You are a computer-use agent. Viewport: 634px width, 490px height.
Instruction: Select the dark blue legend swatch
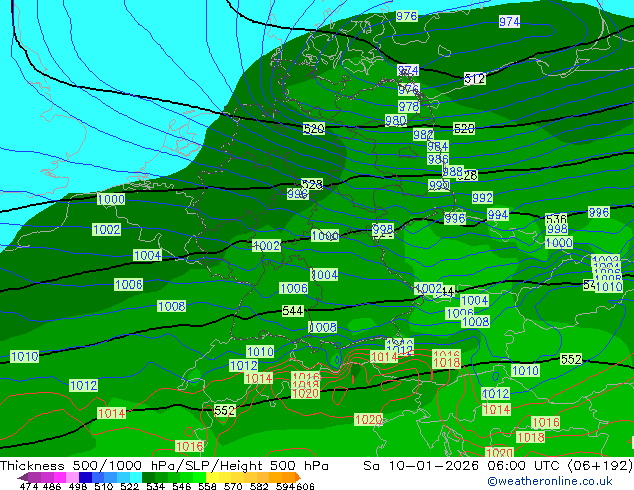point(85,477)
